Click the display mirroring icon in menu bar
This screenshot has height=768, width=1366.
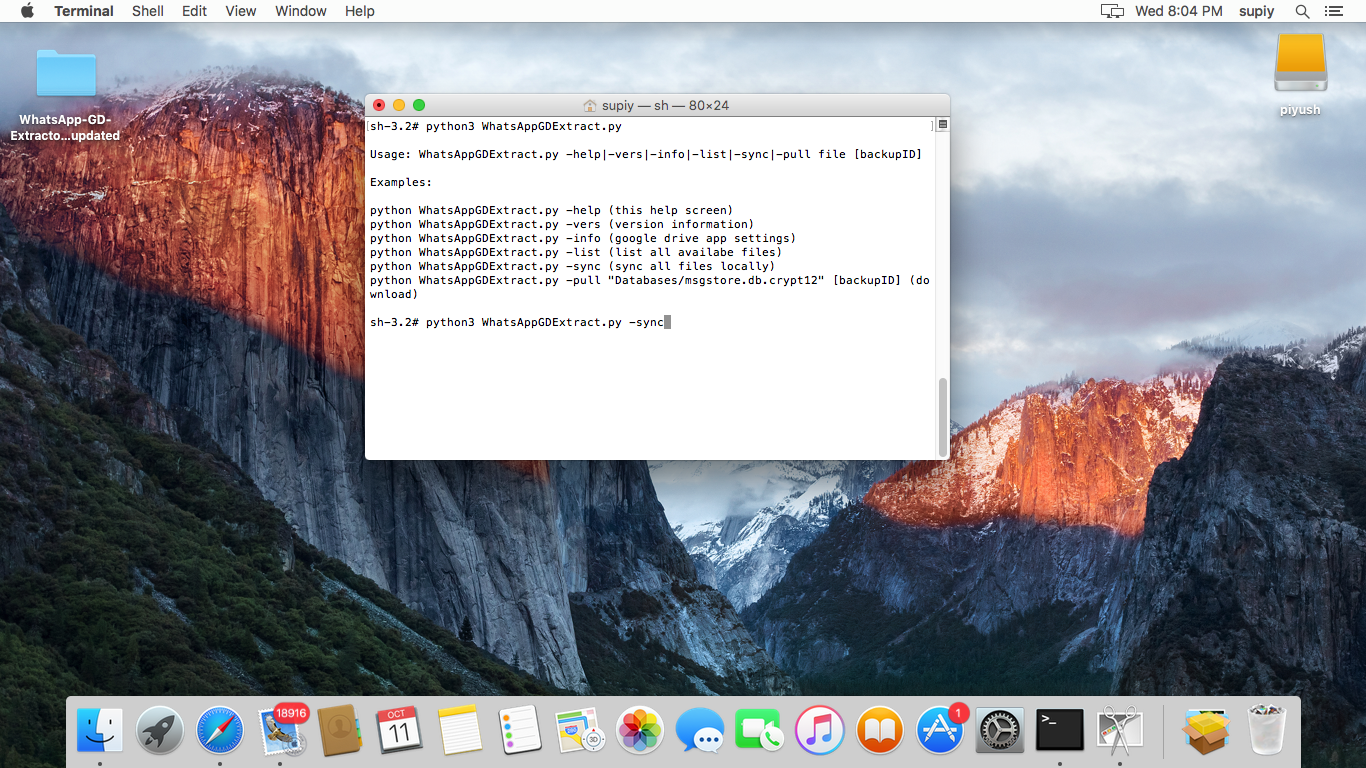coord(1112,11)
